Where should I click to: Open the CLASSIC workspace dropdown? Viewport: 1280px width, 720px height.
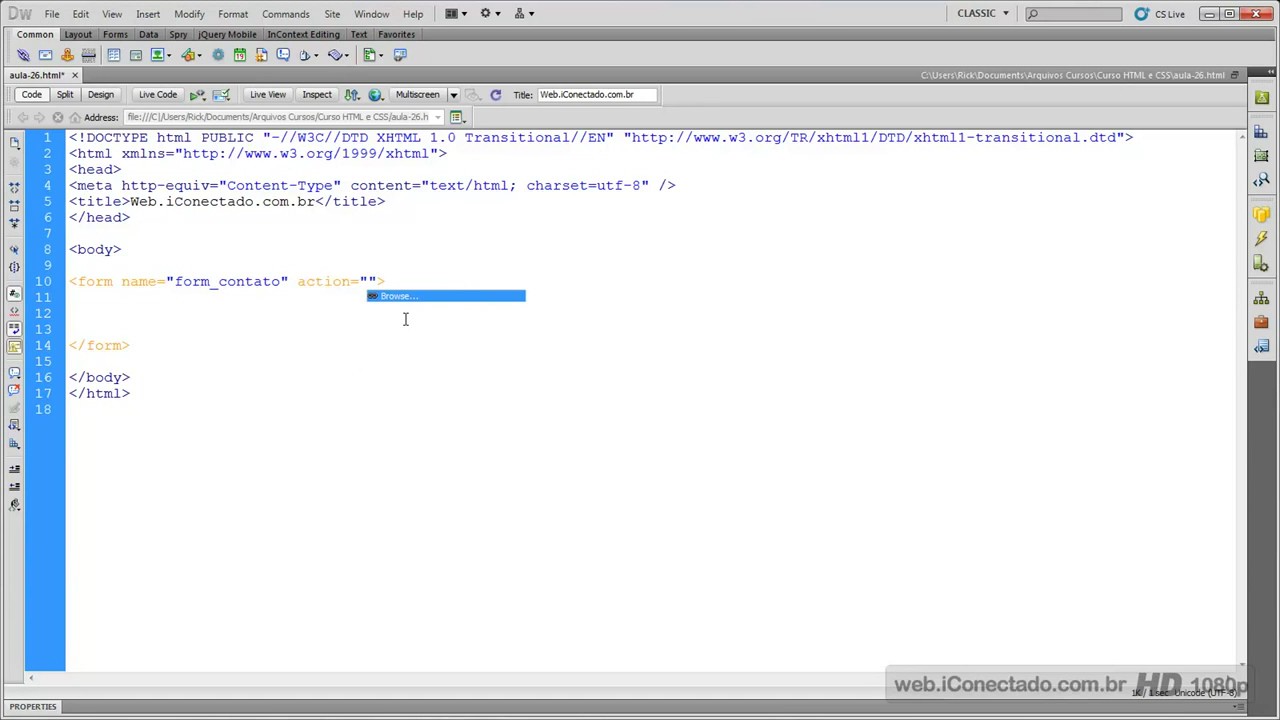984,14
